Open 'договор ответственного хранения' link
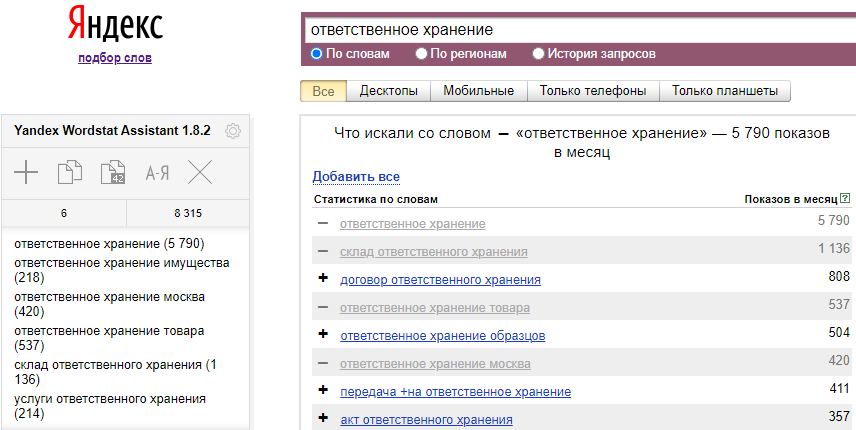Image resolution: width=856 pixels, height=430 pixels. [441, 280]
